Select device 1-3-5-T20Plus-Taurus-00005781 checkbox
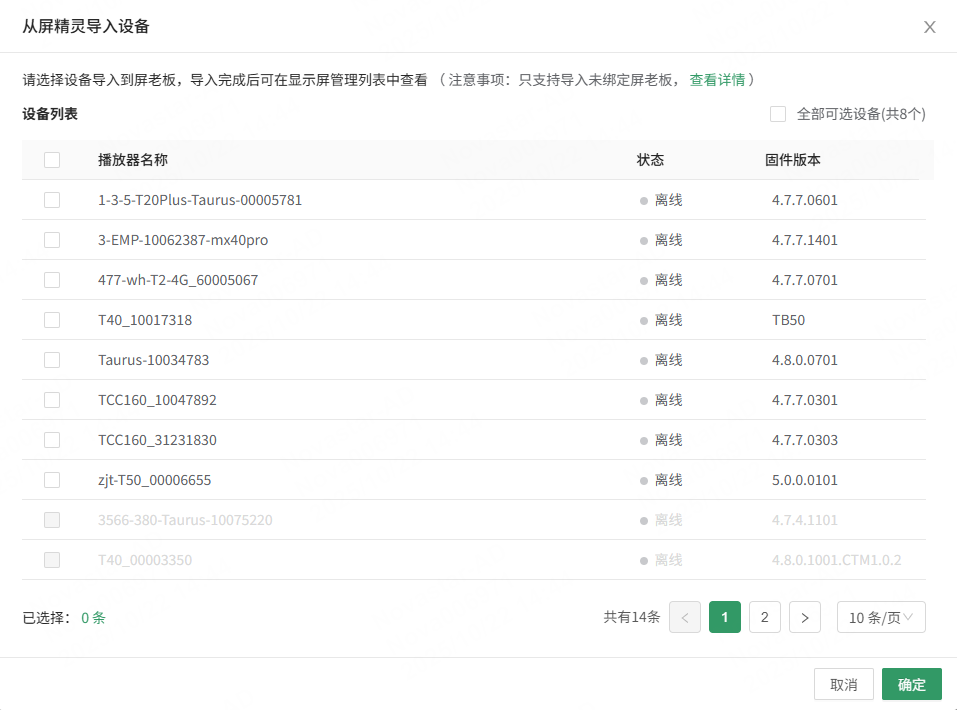This screenshot has width=957, height=710. 52,200
